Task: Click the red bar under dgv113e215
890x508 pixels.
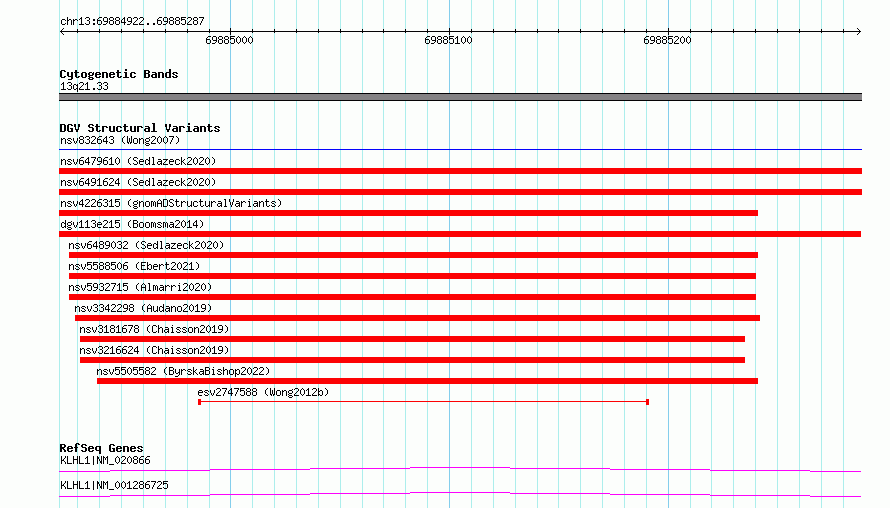Action: [x=460, y=234]
